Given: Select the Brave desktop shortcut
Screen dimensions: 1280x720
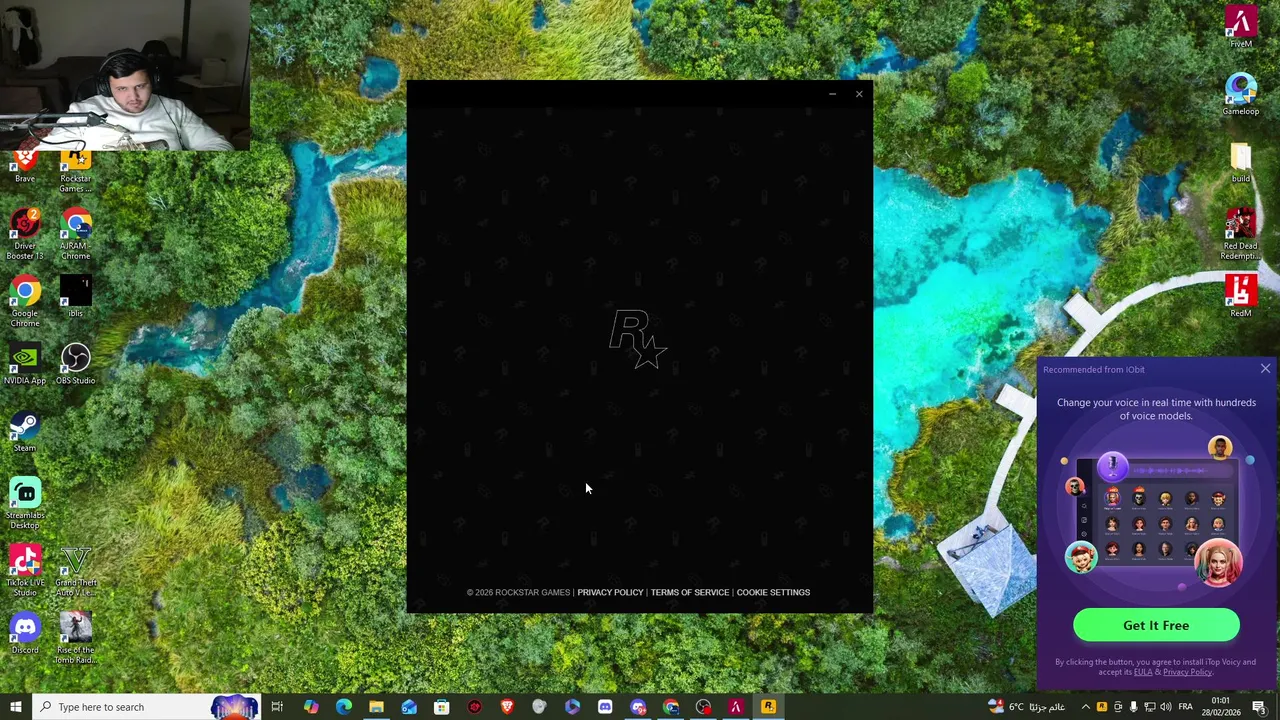Looking at the screenshot, I should click(x=25, y=166).
